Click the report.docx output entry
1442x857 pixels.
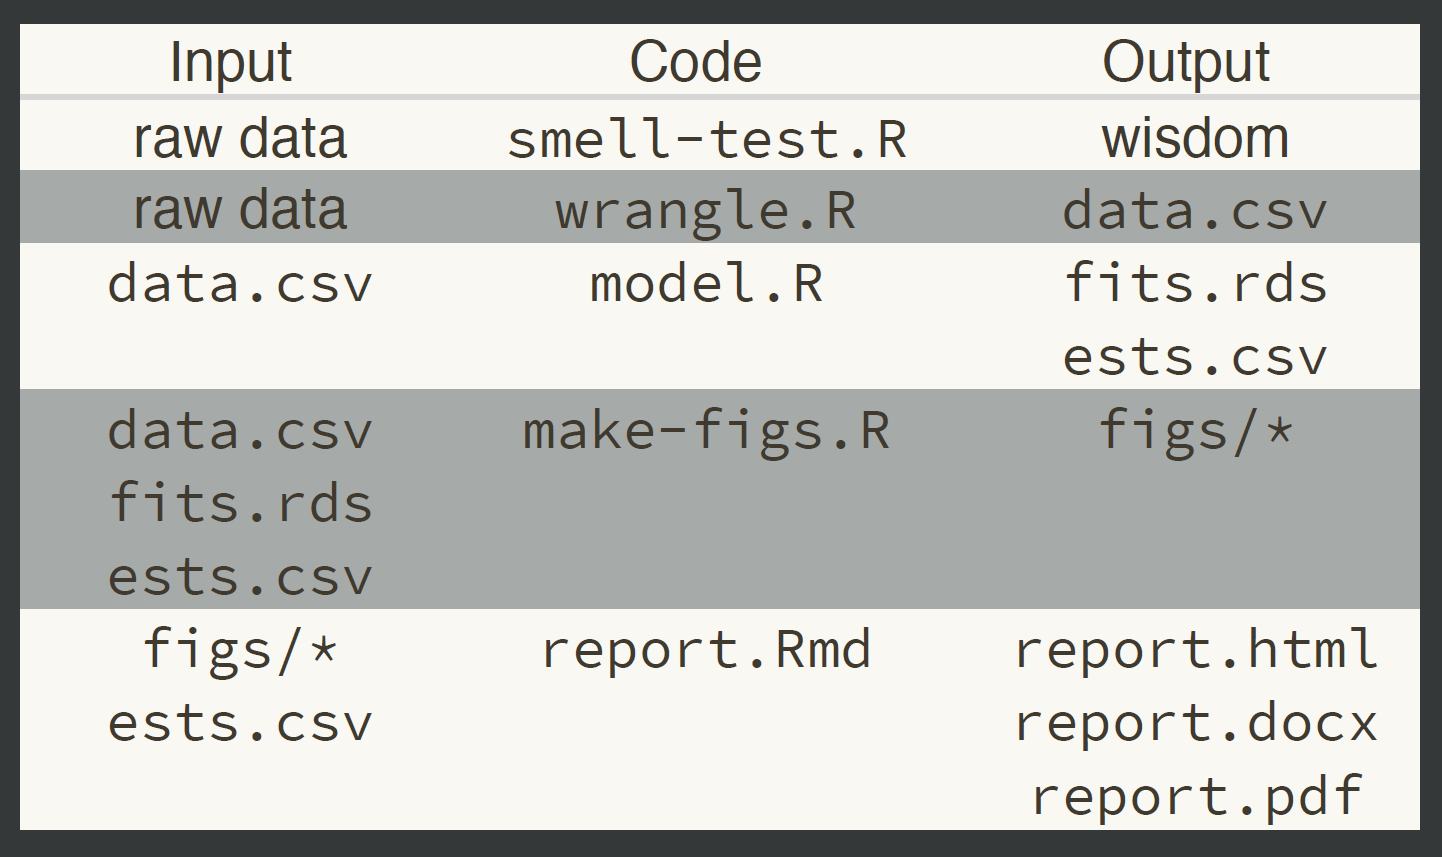point(1196,723)
